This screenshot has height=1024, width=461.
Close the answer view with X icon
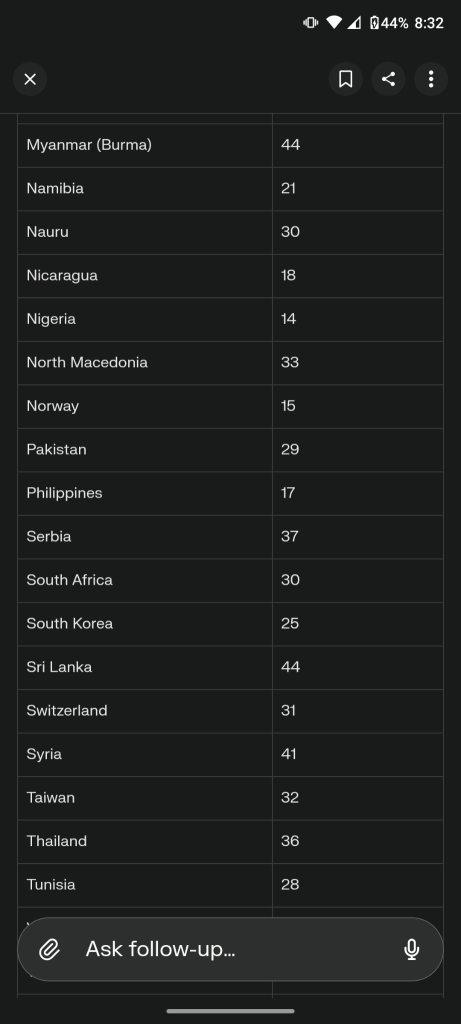(30, 79)
